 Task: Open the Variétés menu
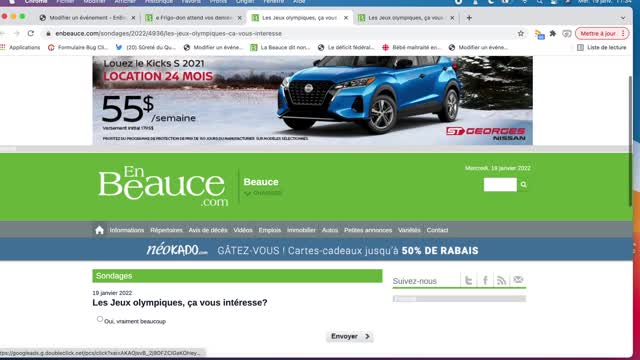click(x=409, y=230)
